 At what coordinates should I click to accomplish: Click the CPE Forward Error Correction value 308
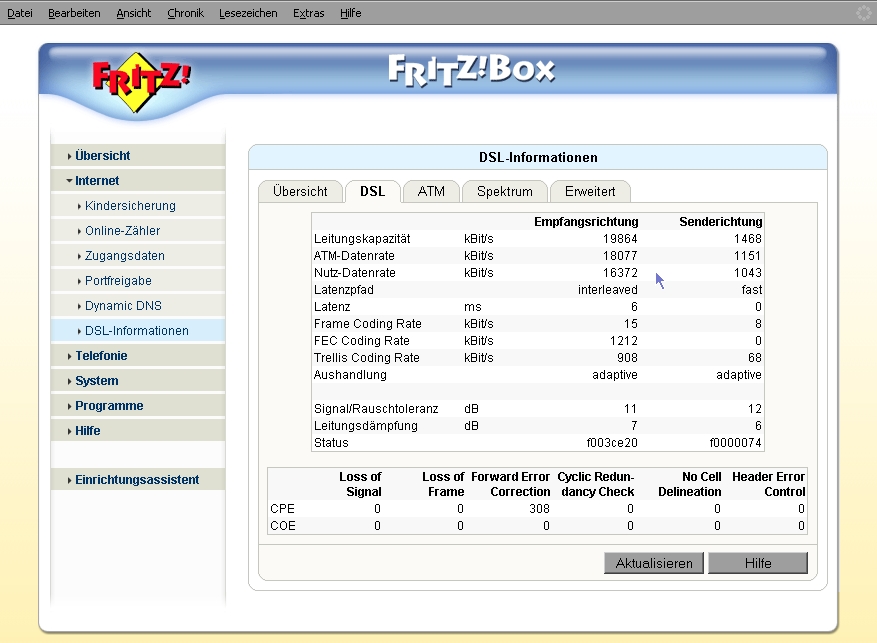tap(539, 509)
